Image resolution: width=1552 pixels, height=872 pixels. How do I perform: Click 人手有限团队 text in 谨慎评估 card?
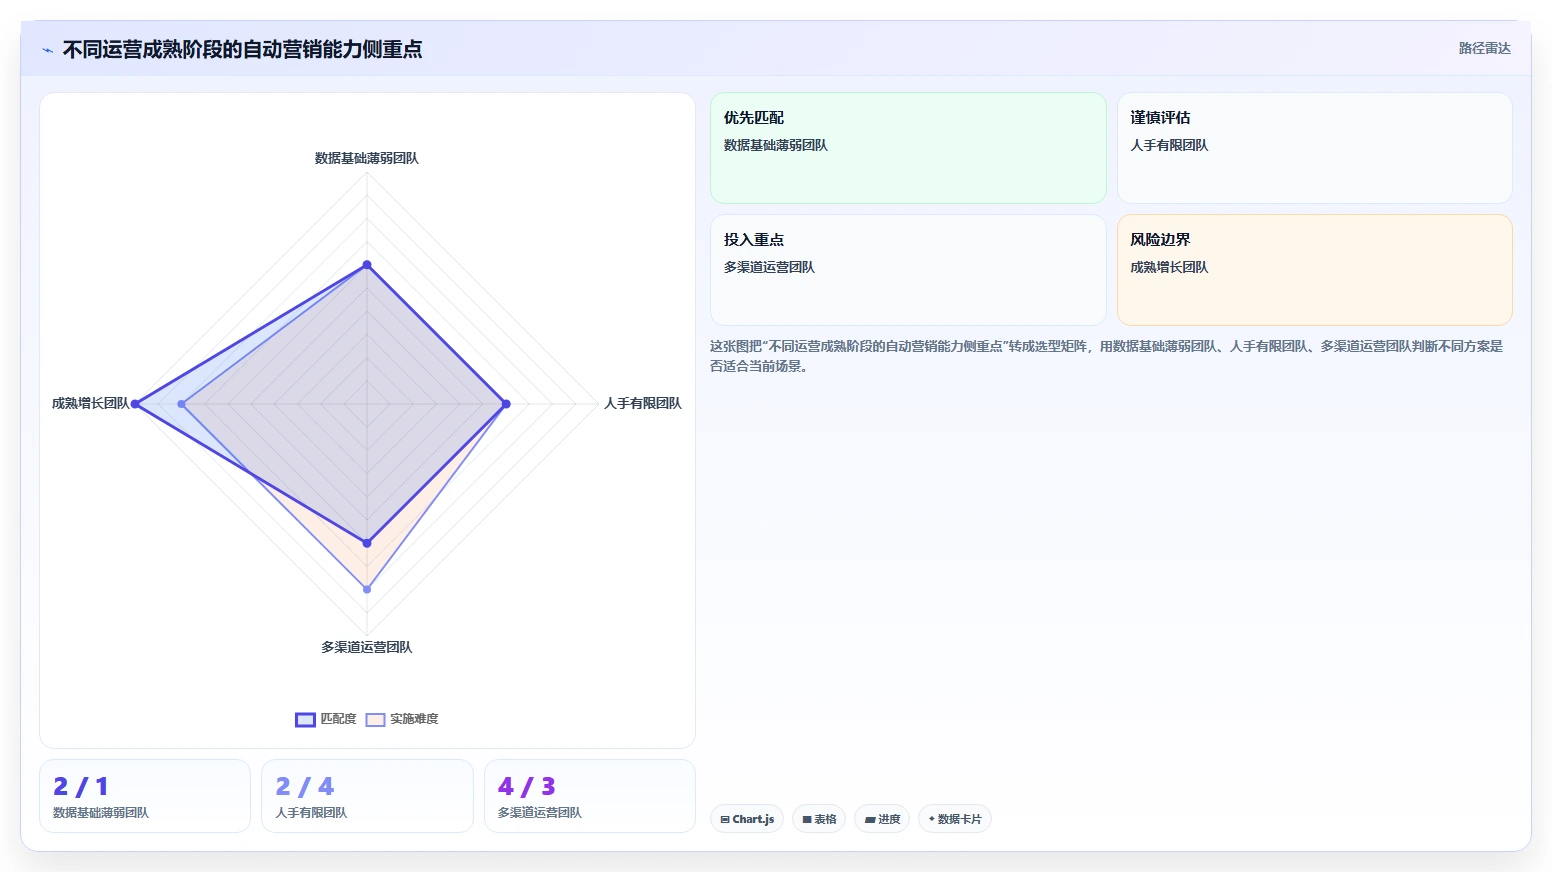[1169, 145]
